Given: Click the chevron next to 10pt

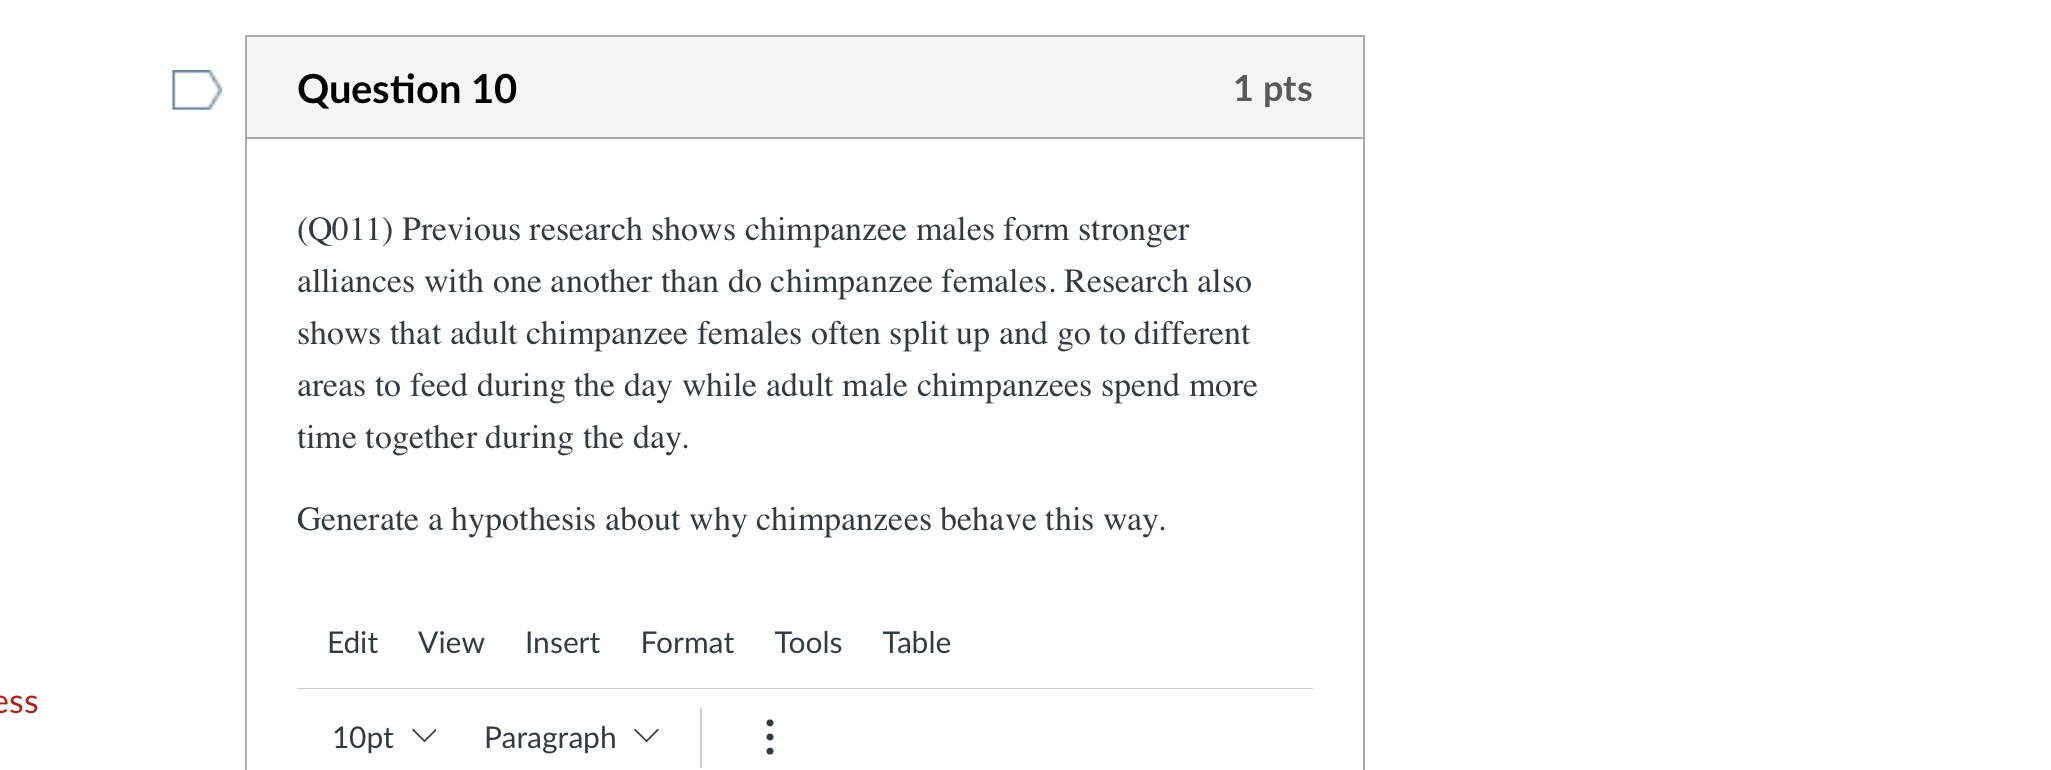Looking at the screenshot, I should pyautogui.click(x=425, y=737).
